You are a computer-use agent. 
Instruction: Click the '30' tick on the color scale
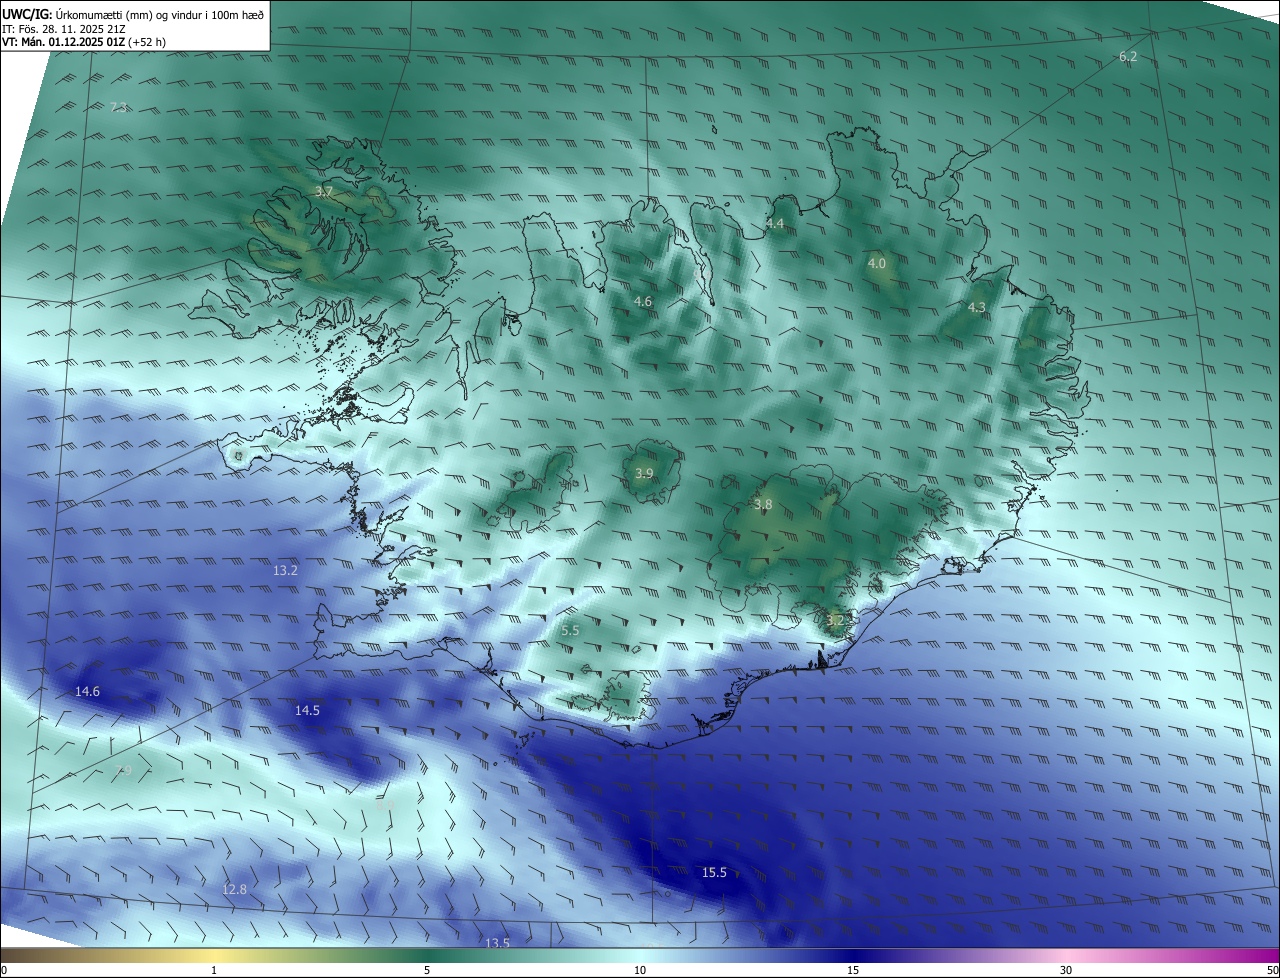click(1066, 970)
